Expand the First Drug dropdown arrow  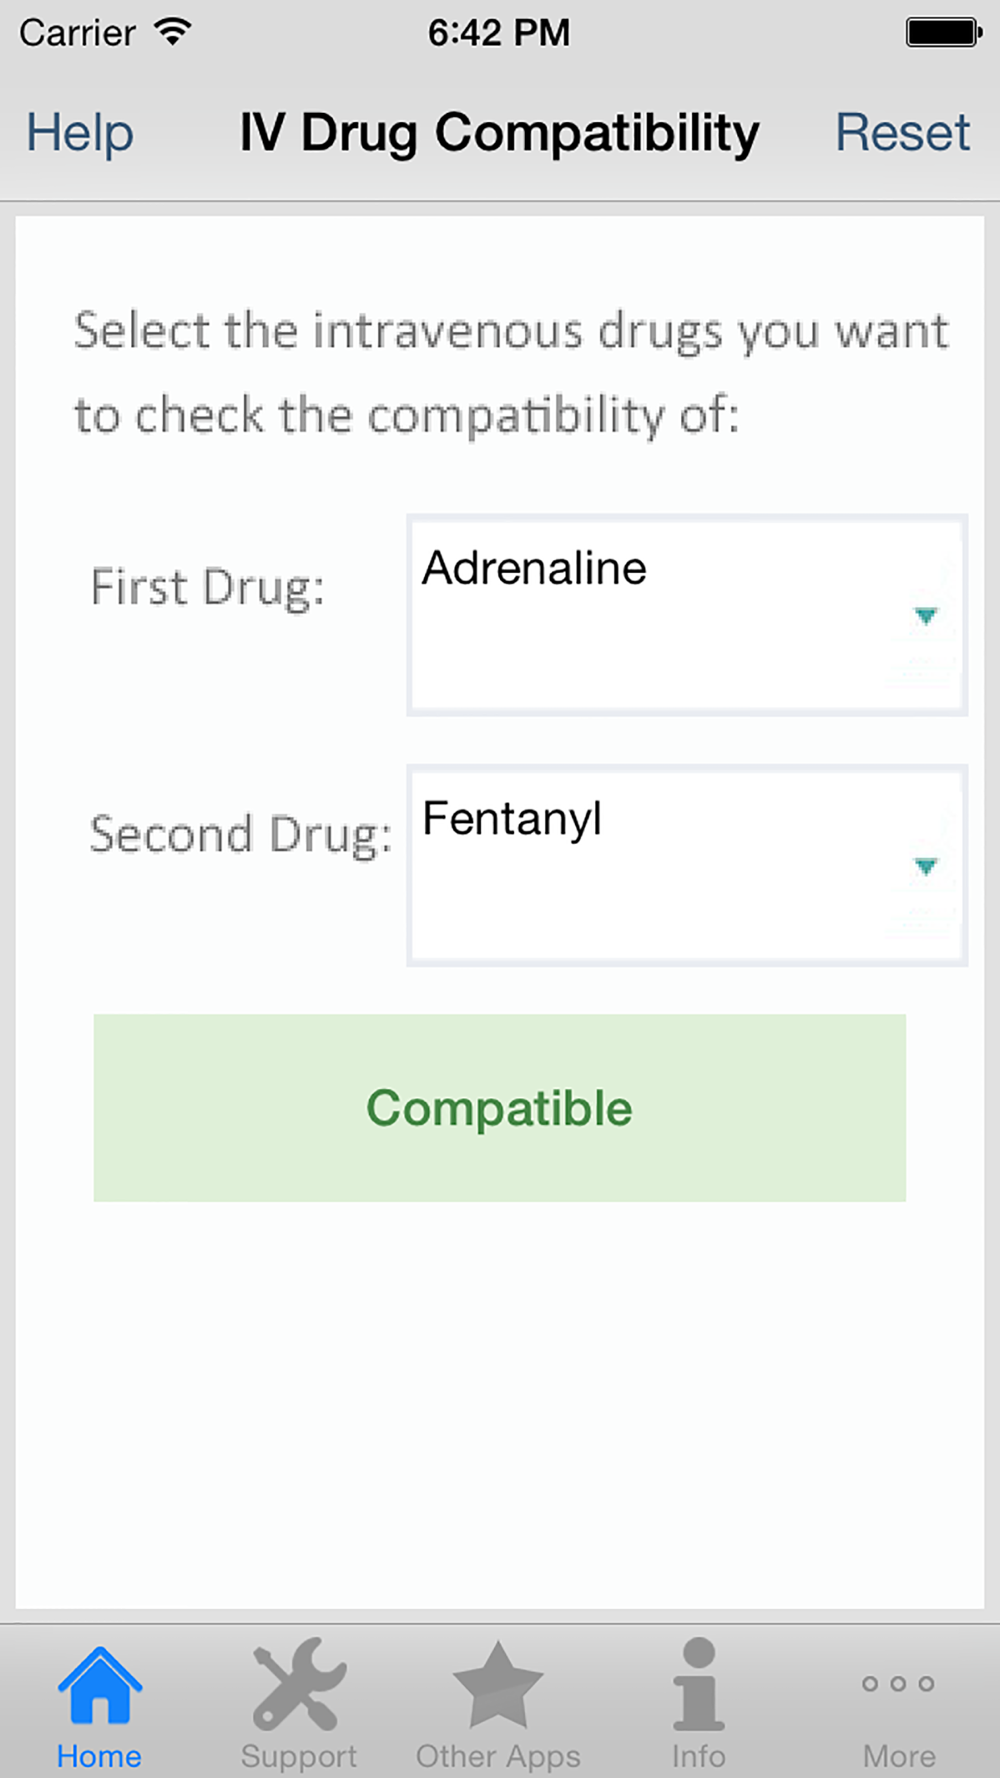click(926, 616)
